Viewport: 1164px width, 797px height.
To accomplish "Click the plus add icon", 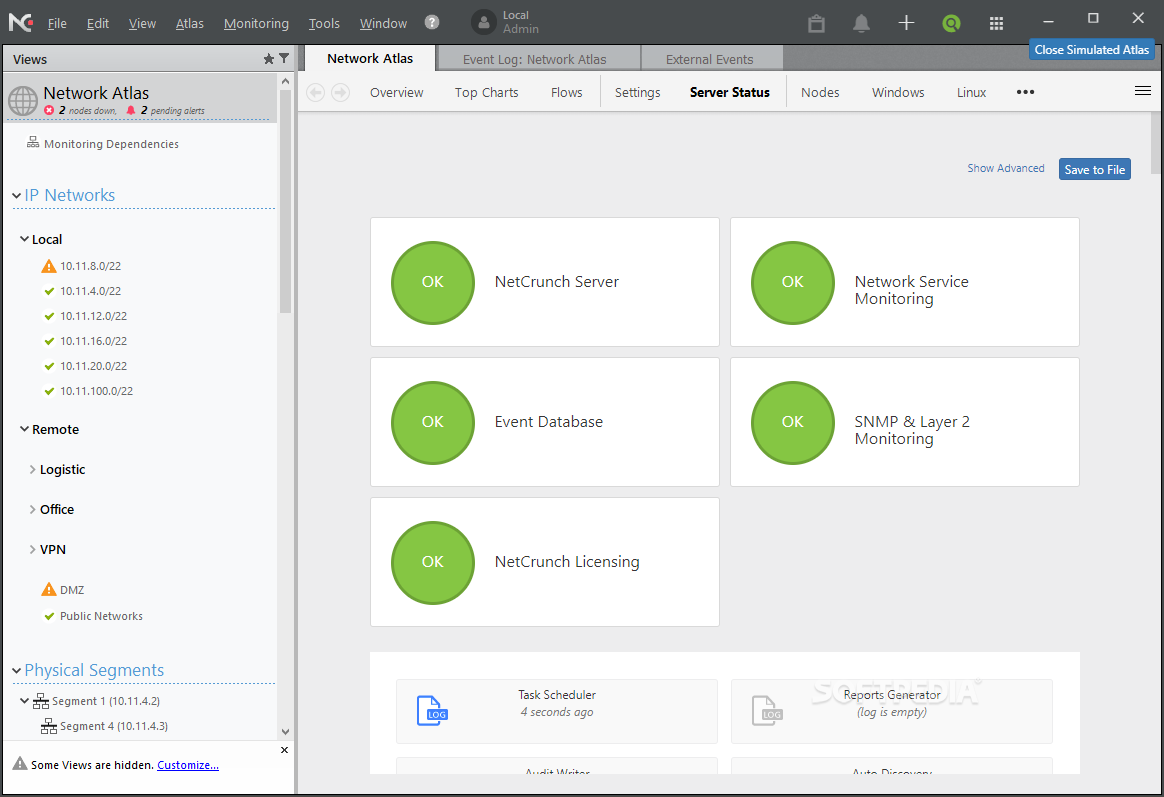I will point(906,23).
